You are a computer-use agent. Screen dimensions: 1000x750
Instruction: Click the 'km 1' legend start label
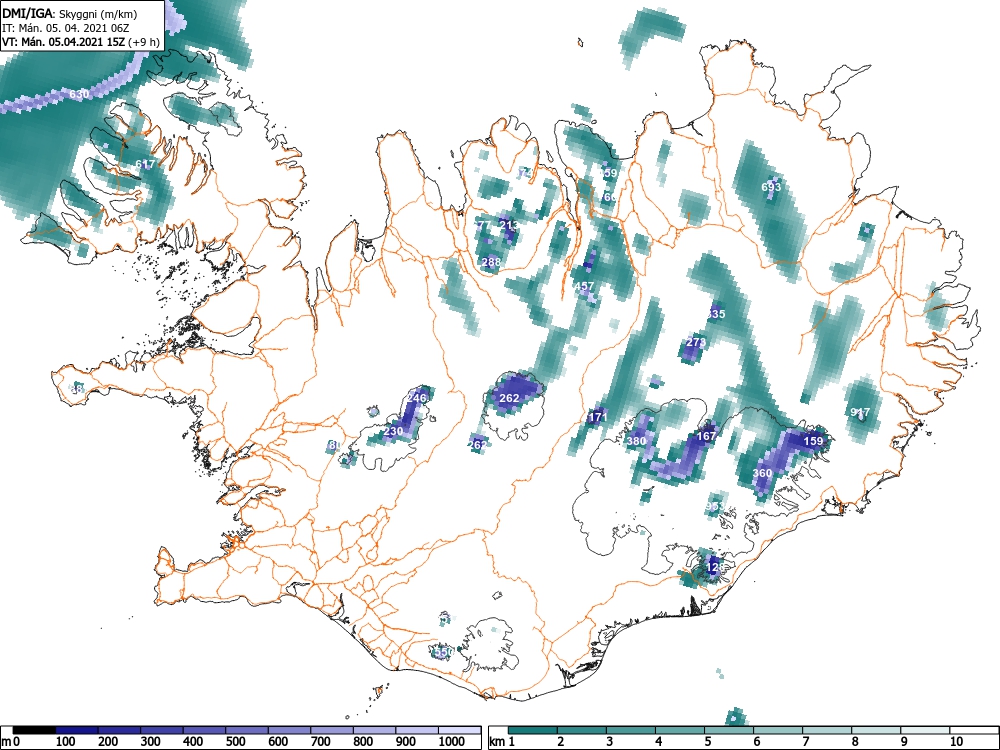click(x=502, y=742)
